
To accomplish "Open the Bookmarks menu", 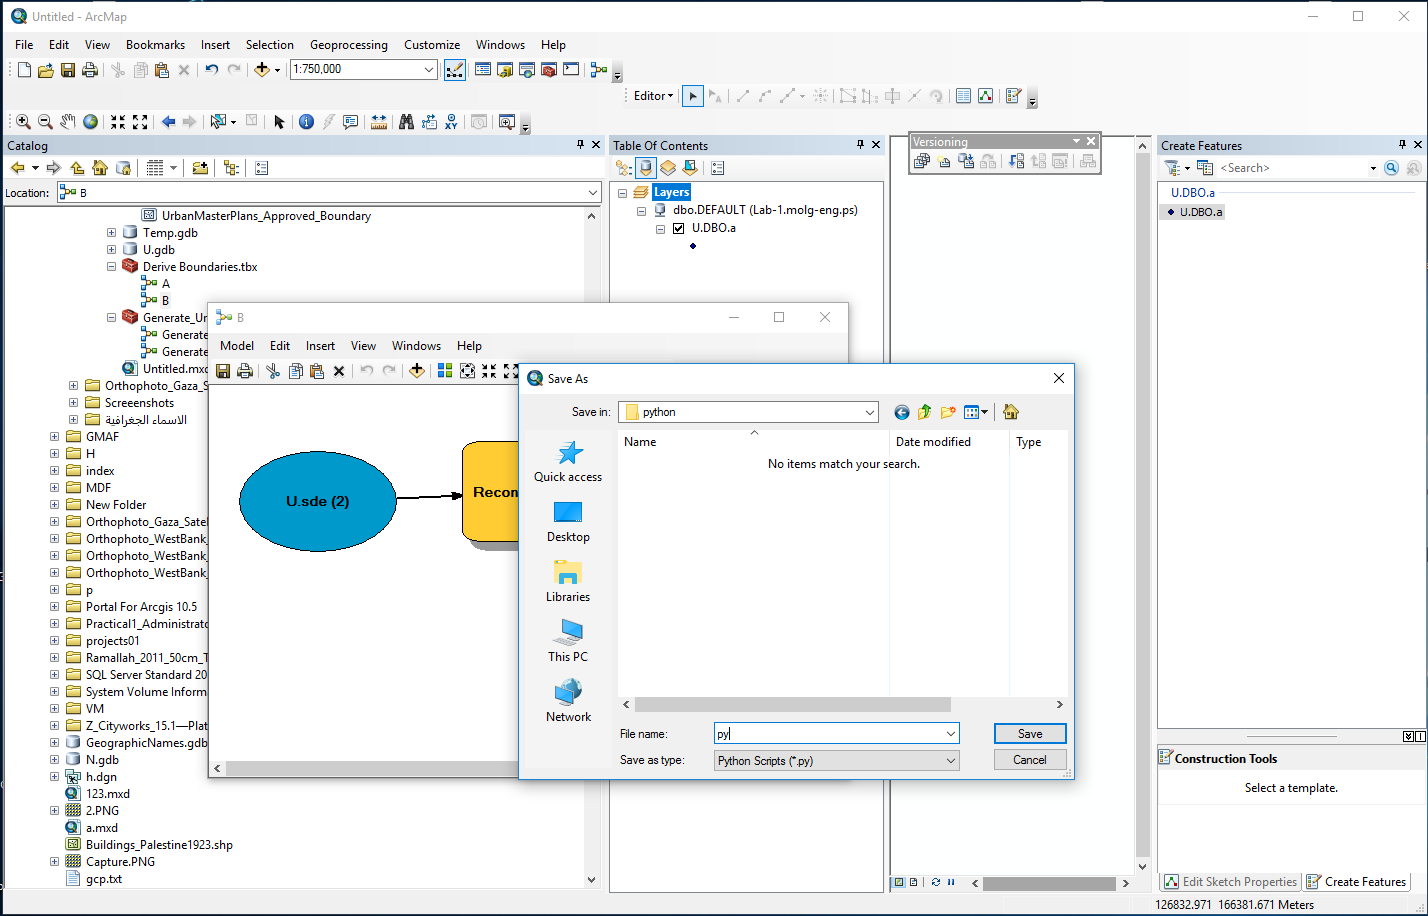I will pyautogui.click(x=155, y=45).
